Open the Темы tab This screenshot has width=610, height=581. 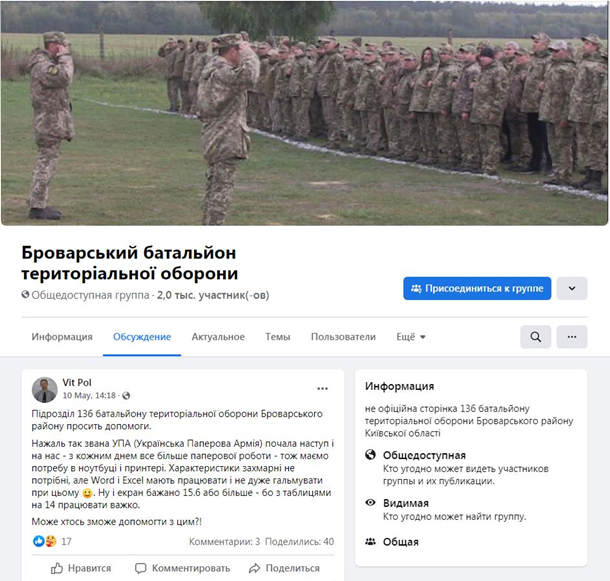click(278, 337)
